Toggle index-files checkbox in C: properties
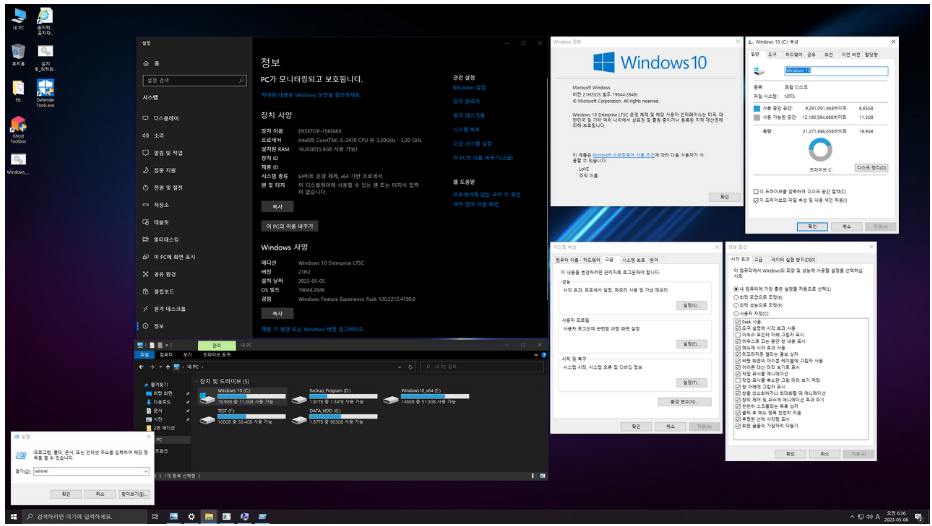932x526 pixels. 756,200
